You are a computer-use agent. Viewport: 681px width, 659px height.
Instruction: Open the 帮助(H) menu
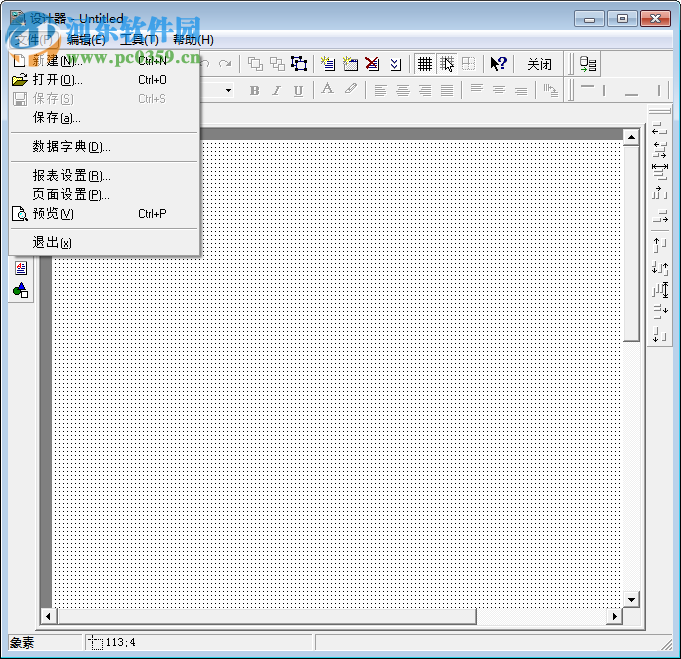point(193,40)
